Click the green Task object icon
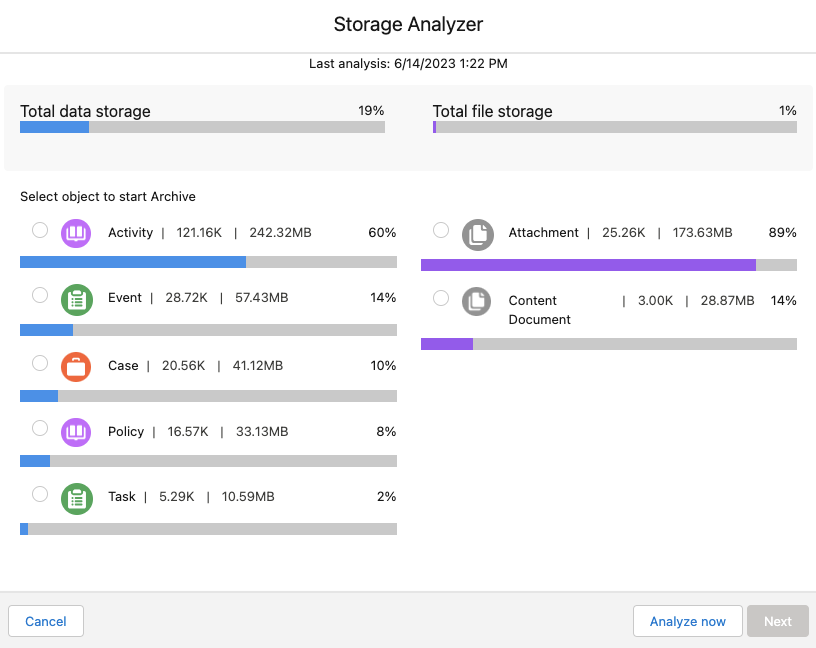 point(77,498)
